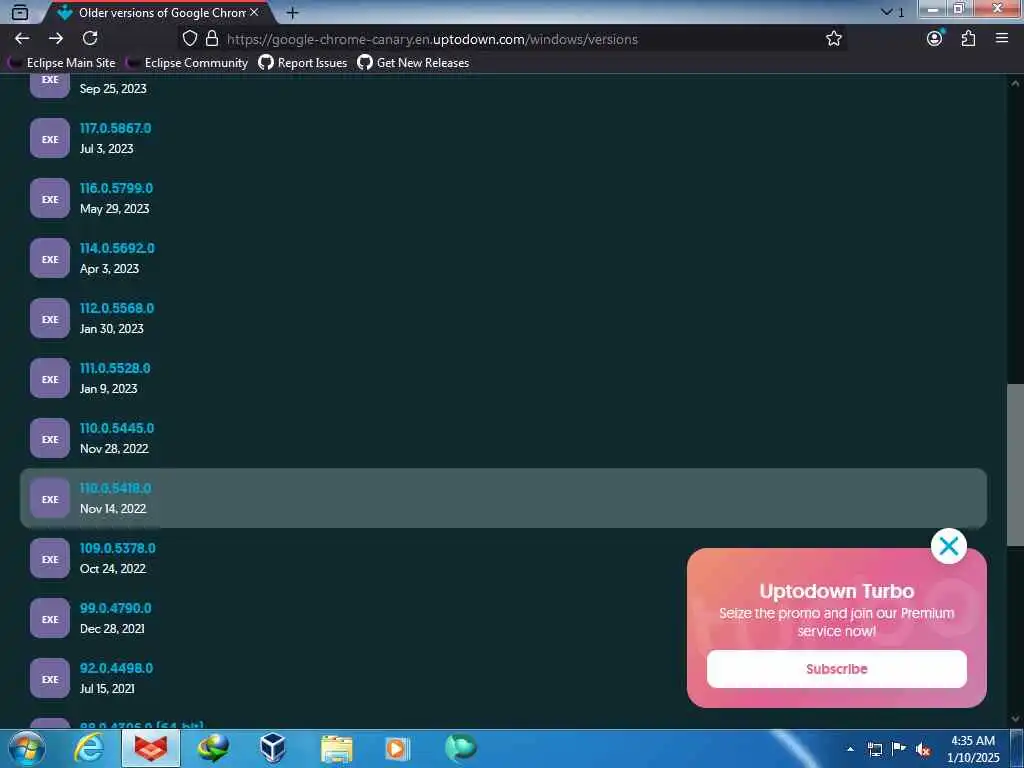Open the tab overview icon at top-left
Viewport: 1024px width, 768px height.
pyautogui.click(x=20, y=12)
